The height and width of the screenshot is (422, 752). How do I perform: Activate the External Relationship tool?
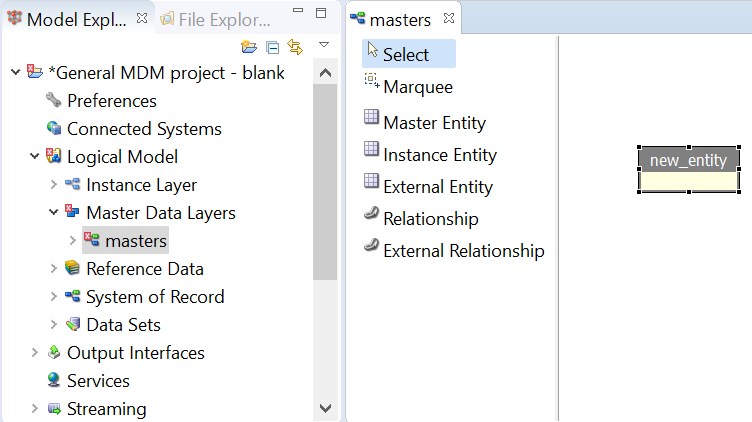point(463,251)
